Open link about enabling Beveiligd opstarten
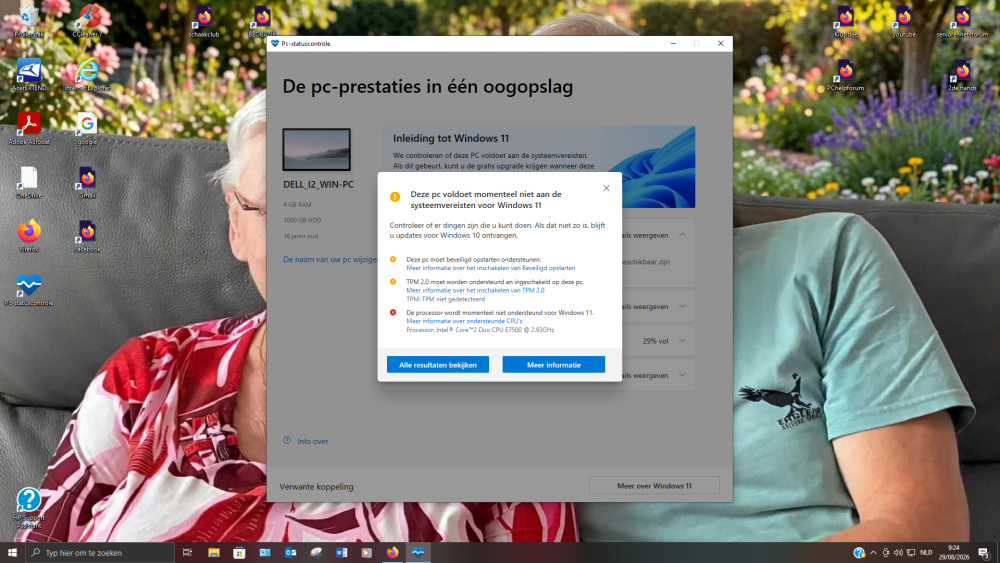This screenshot has height=563, width=1000. tap(490, 268)
